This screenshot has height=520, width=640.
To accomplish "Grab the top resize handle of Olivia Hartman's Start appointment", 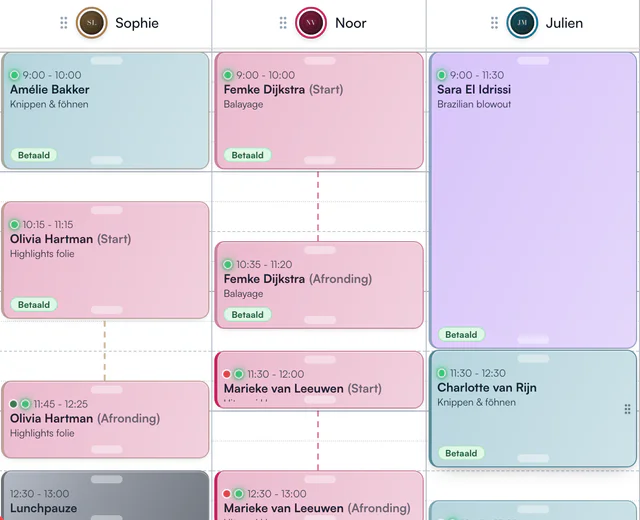I will [x=107, y=210].
